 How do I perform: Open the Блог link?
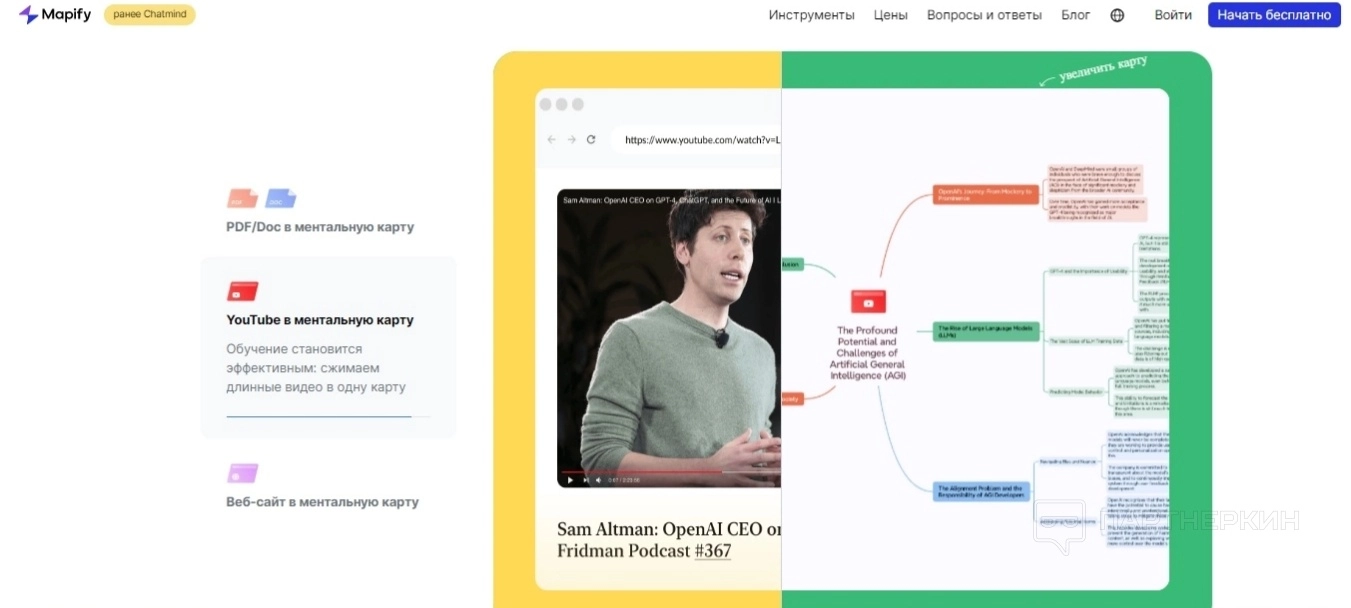1075,15
